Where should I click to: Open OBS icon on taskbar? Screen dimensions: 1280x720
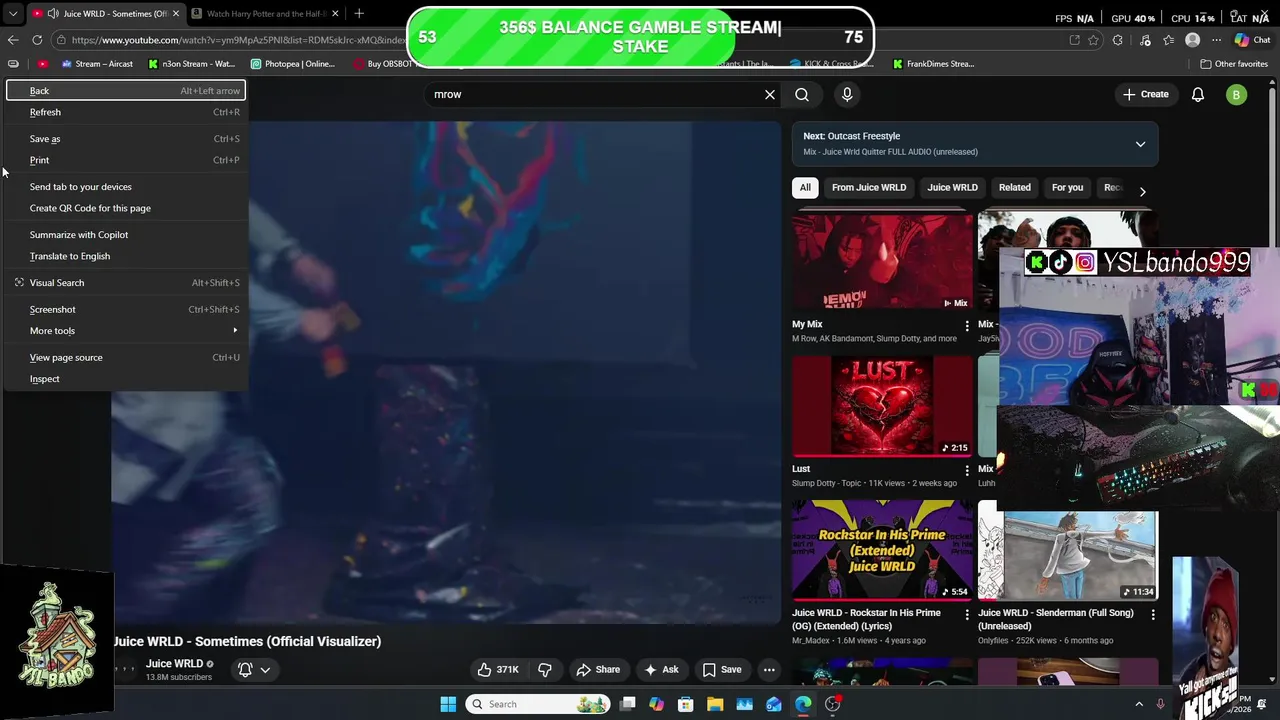(832, 704)
